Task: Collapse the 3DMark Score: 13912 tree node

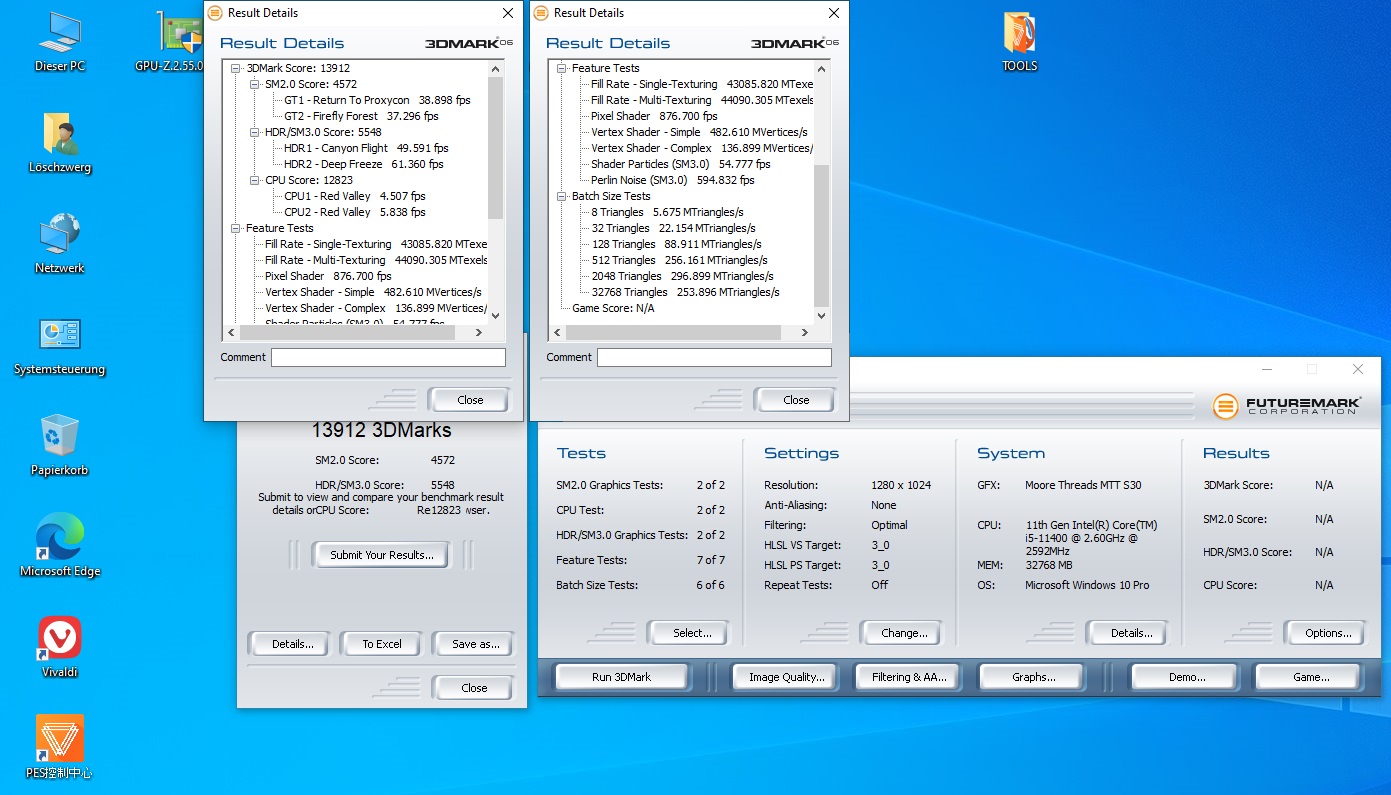Action: click(x=237, y=68)
